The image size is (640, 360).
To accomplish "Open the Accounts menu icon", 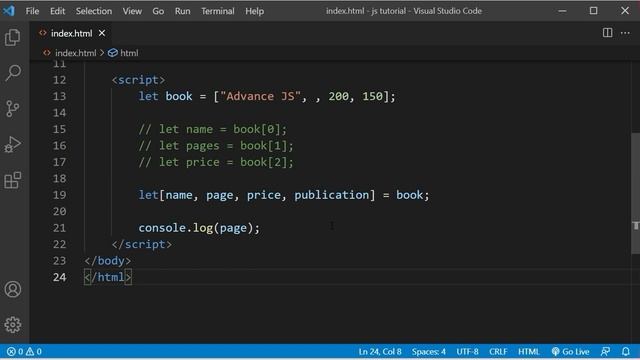I will (x=13, y=289).
